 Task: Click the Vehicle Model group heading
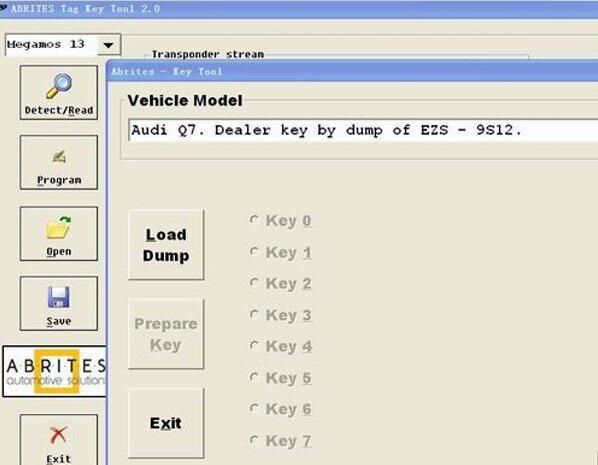pyautogui.click(x=185, y=101)
